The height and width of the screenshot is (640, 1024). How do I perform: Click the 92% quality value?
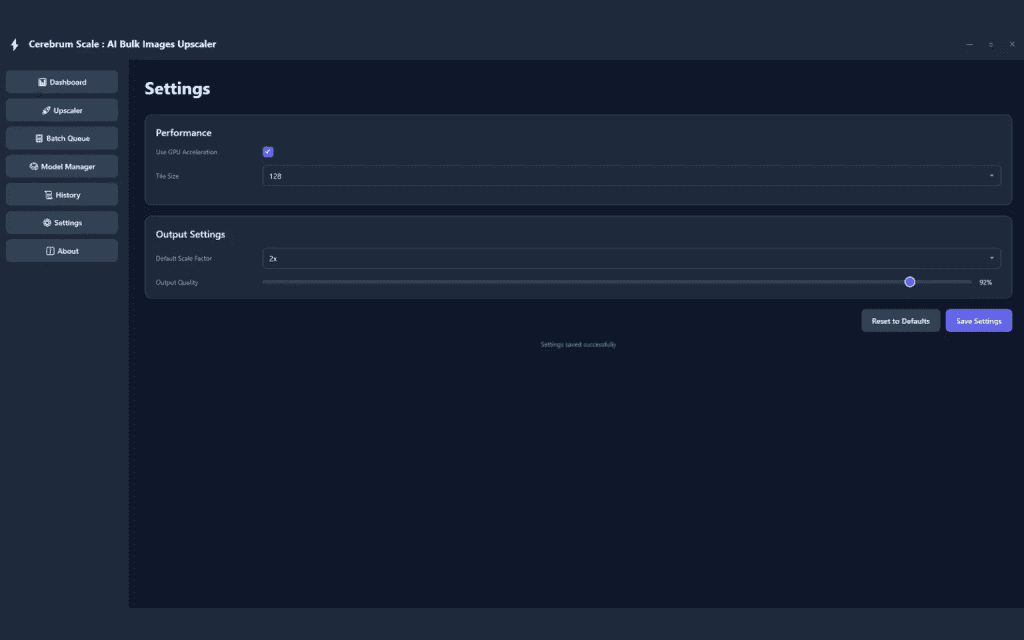[x=985, y=283]
